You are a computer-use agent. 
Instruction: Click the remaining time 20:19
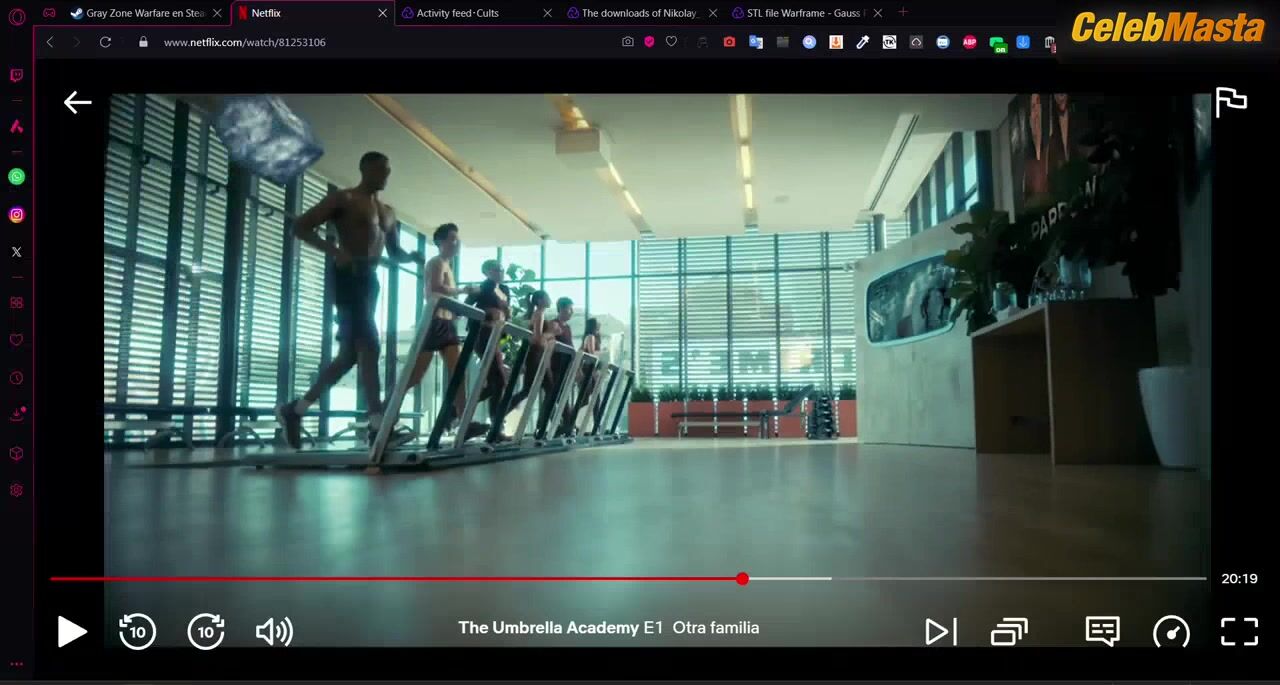[1239, 578]
